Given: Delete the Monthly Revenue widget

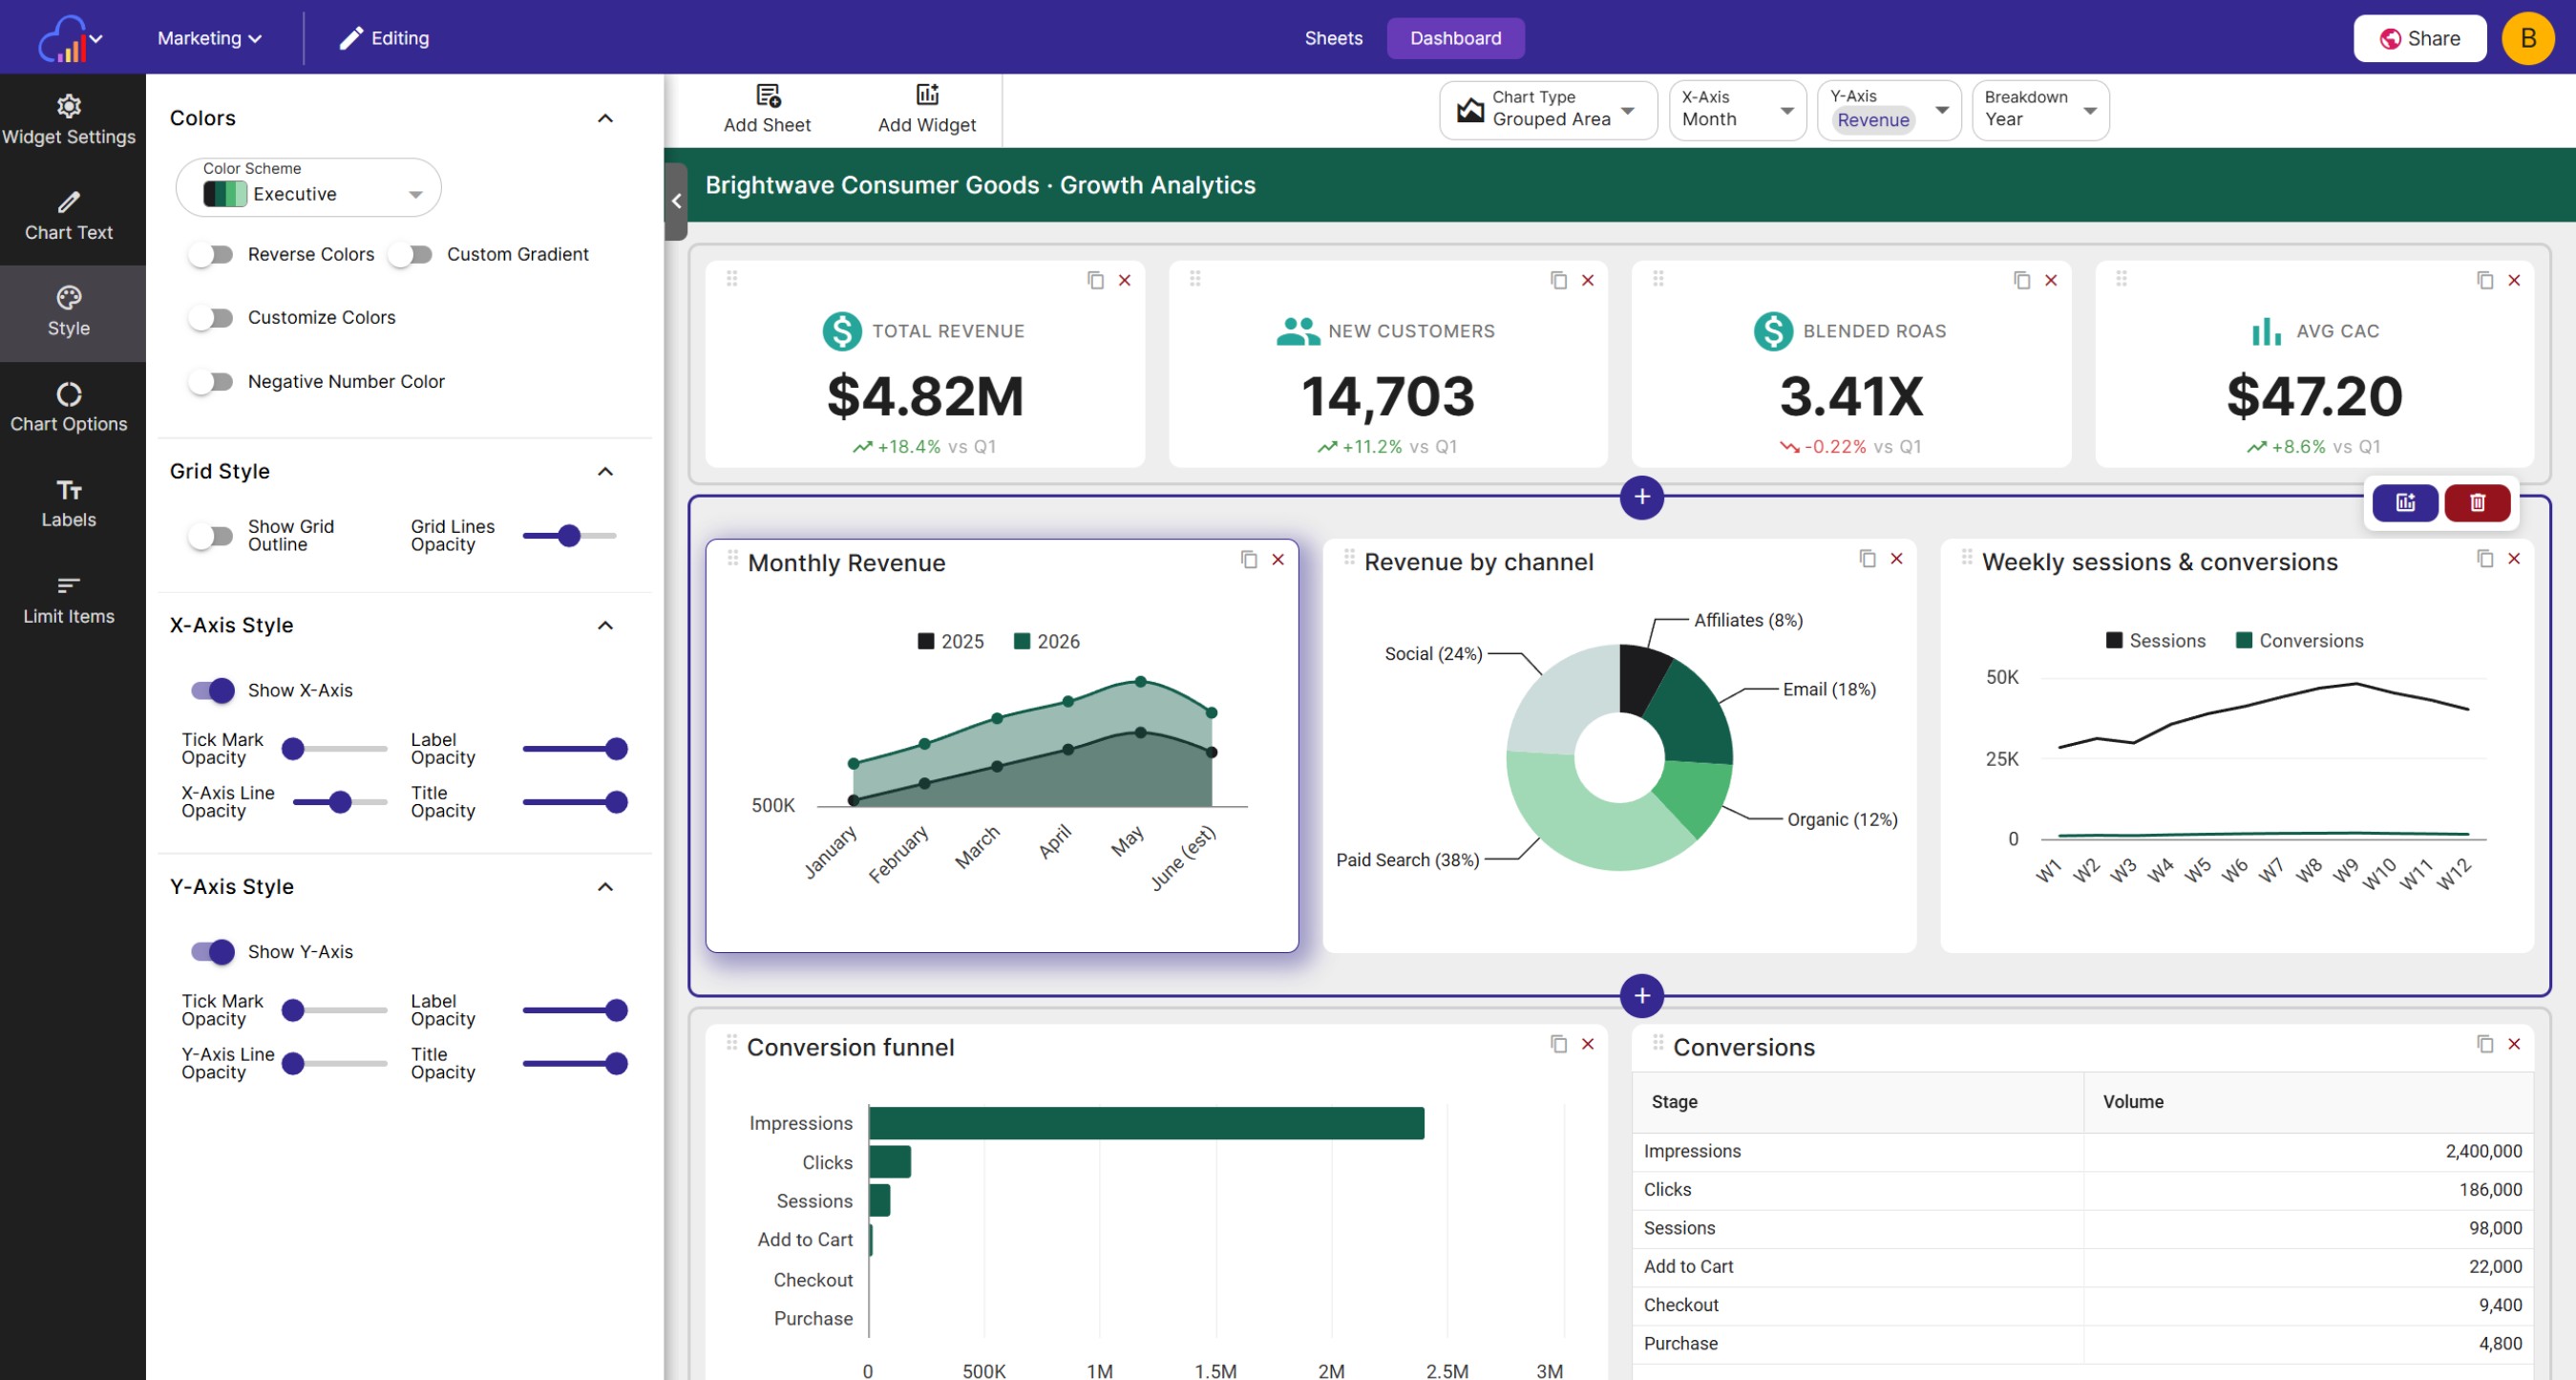Looking at the screenshot, I should click(x=1278, y=559).
